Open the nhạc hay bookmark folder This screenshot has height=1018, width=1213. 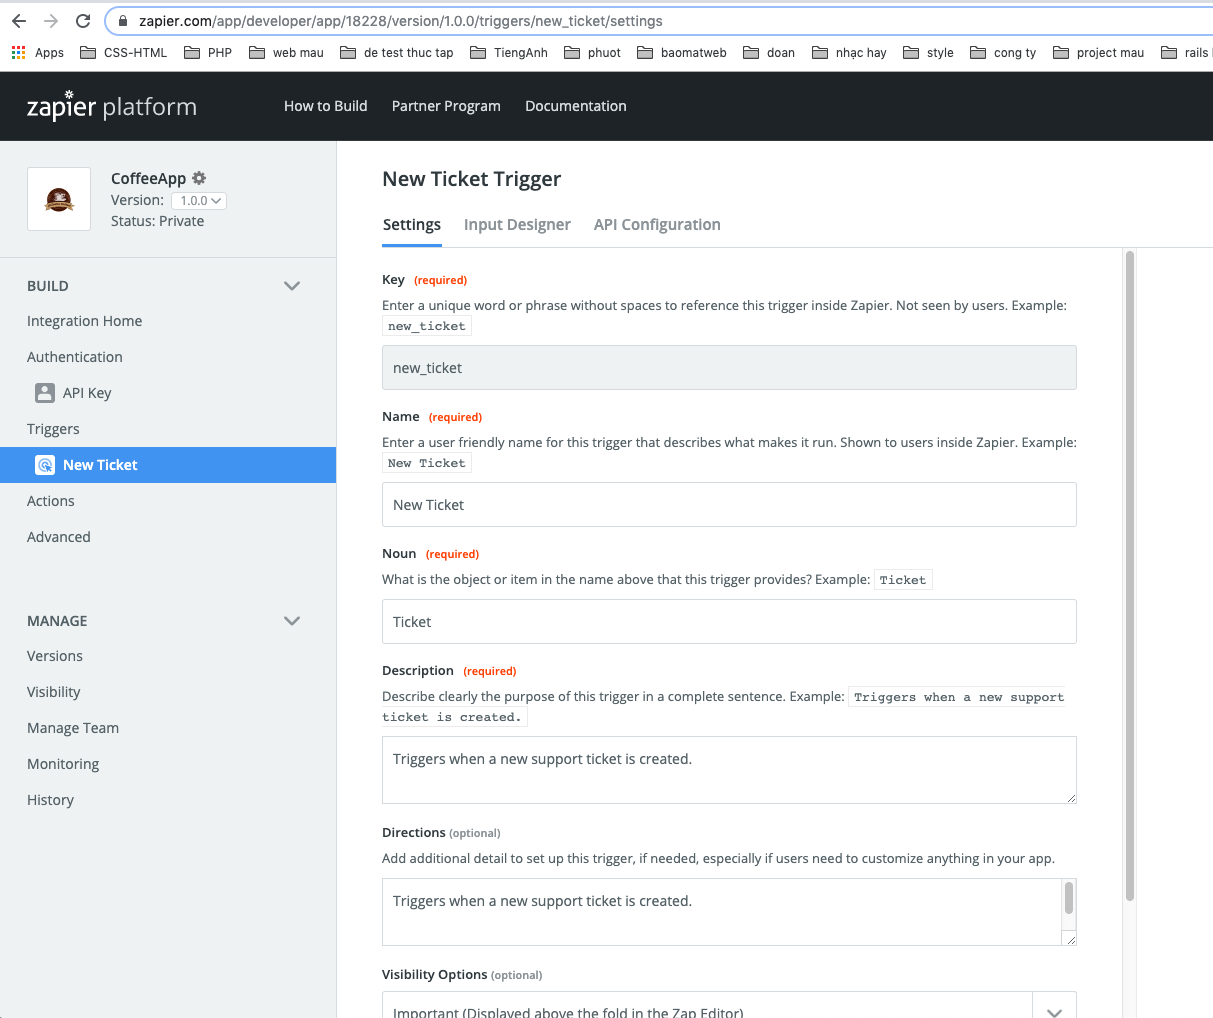tap(849, 53)
